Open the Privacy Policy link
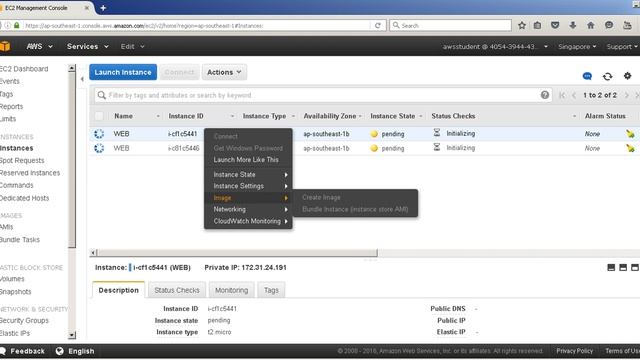640x360 pixels. (574, 351)
